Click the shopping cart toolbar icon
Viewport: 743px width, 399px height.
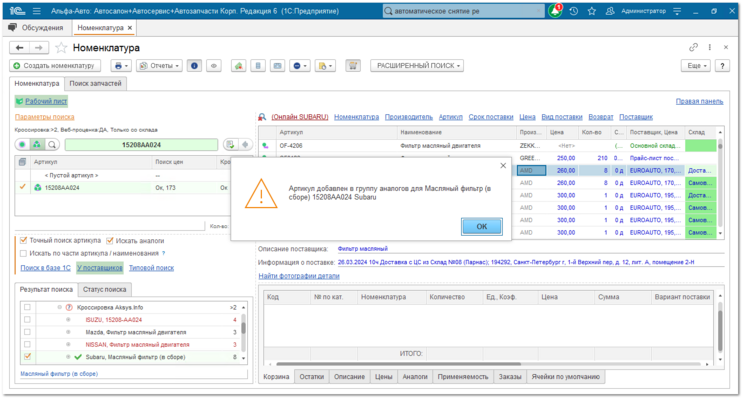coord(353,66)
